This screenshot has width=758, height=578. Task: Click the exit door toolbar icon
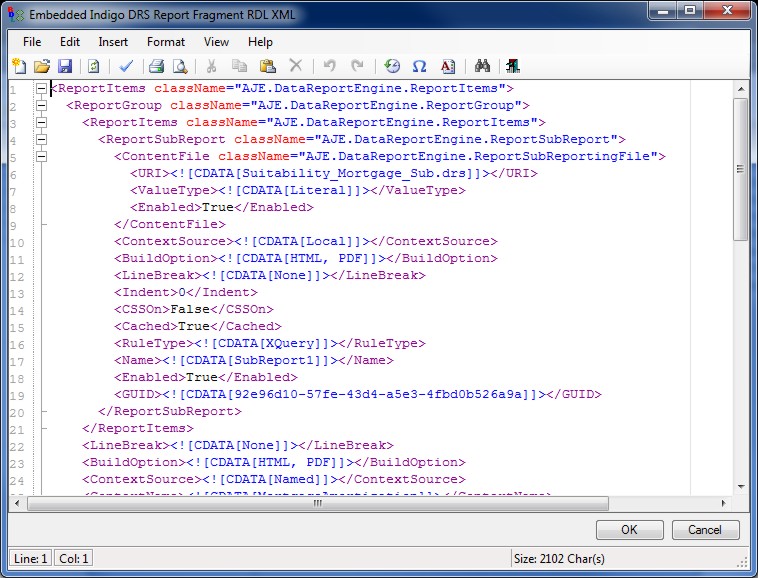click(x=512, y=66)
